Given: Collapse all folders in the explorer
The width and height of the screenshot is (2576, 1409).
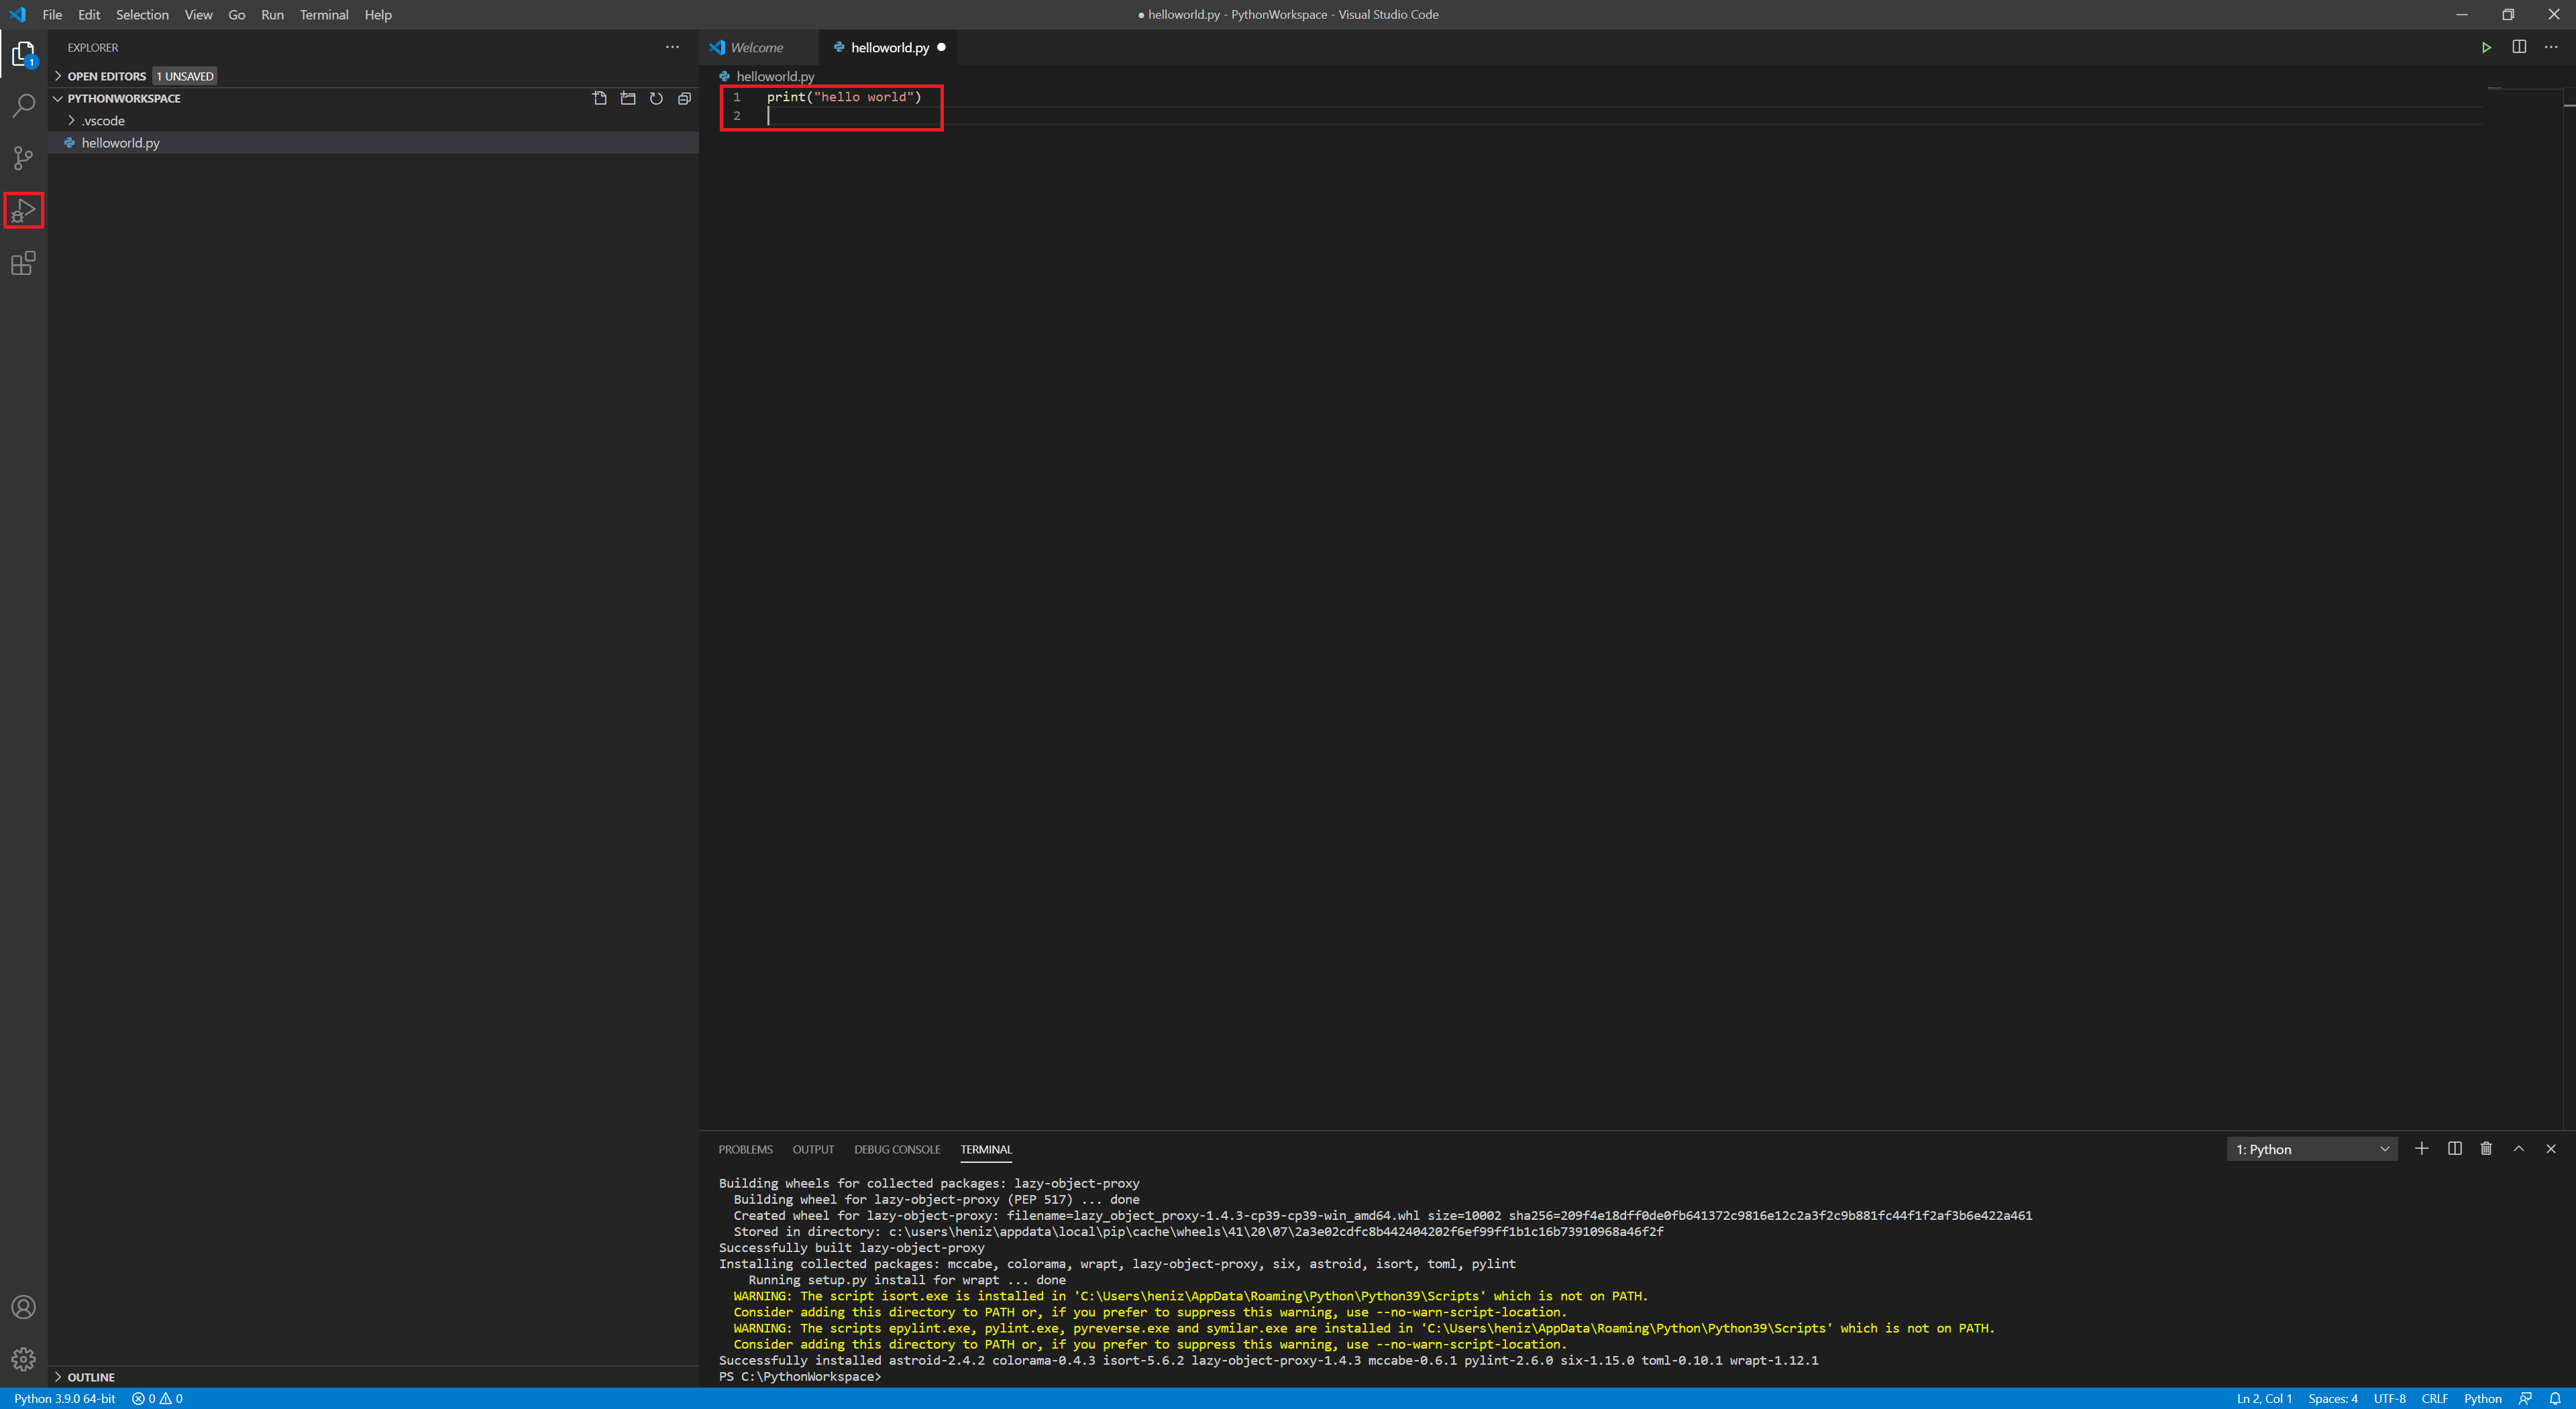Looking at the screenshot, I should pos(684,98).
